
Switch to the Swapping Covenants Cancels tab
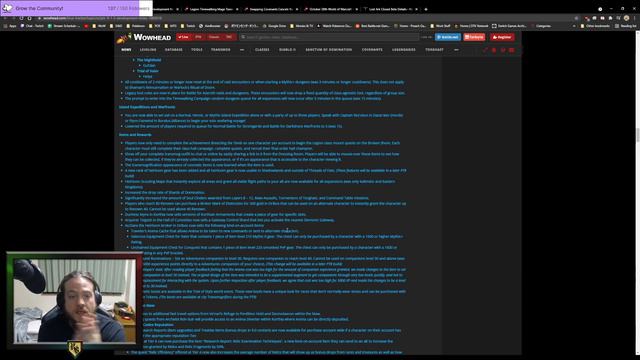tap(270, 9)
